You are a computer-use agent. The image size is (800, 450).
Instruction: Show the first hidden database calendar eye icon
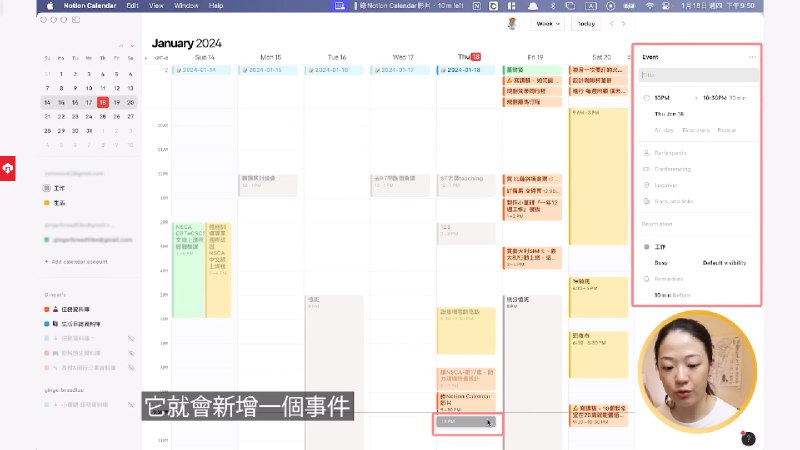(131, 338)
